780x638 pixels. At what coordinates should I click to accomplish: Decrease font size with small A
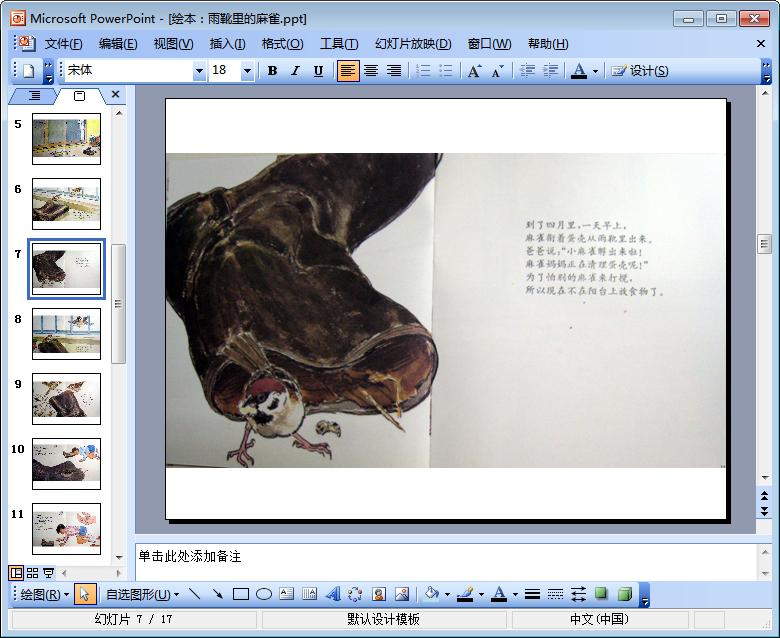click(x=497, y=71)
